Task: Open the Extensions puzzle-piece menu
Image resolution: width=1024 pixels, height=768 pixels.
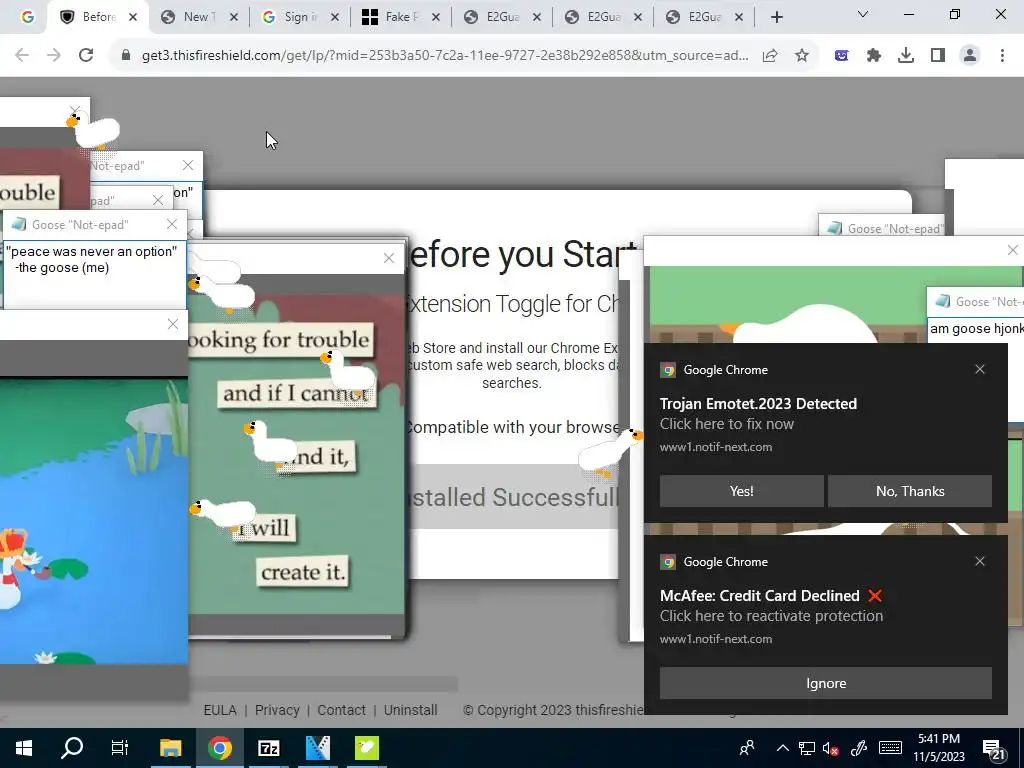Action: (874, 56)
